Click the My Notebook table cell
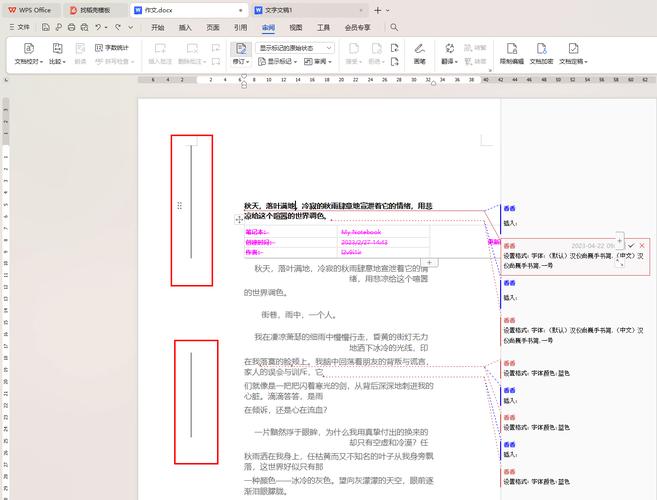Viewport: 657px width, 500px height. click(383, 232)
